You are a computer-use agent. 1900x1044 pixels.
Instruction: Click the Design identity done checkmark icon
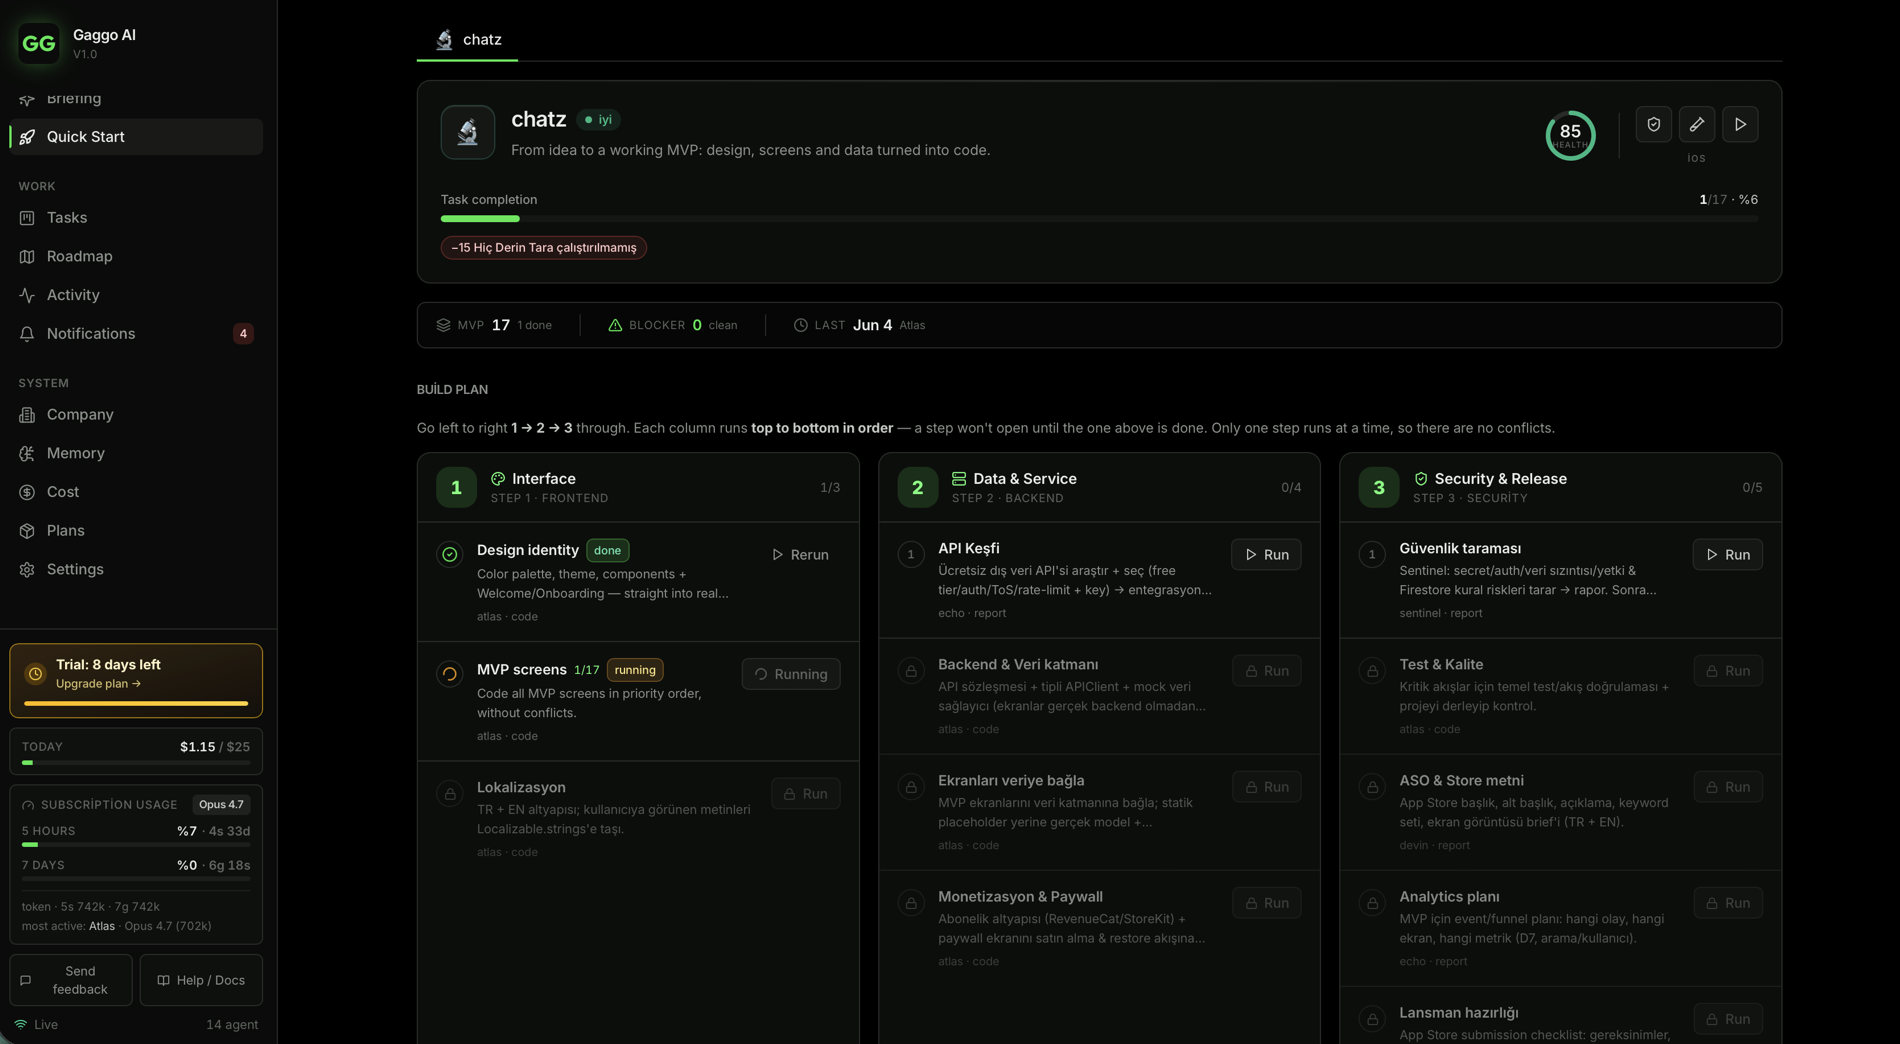450,554
